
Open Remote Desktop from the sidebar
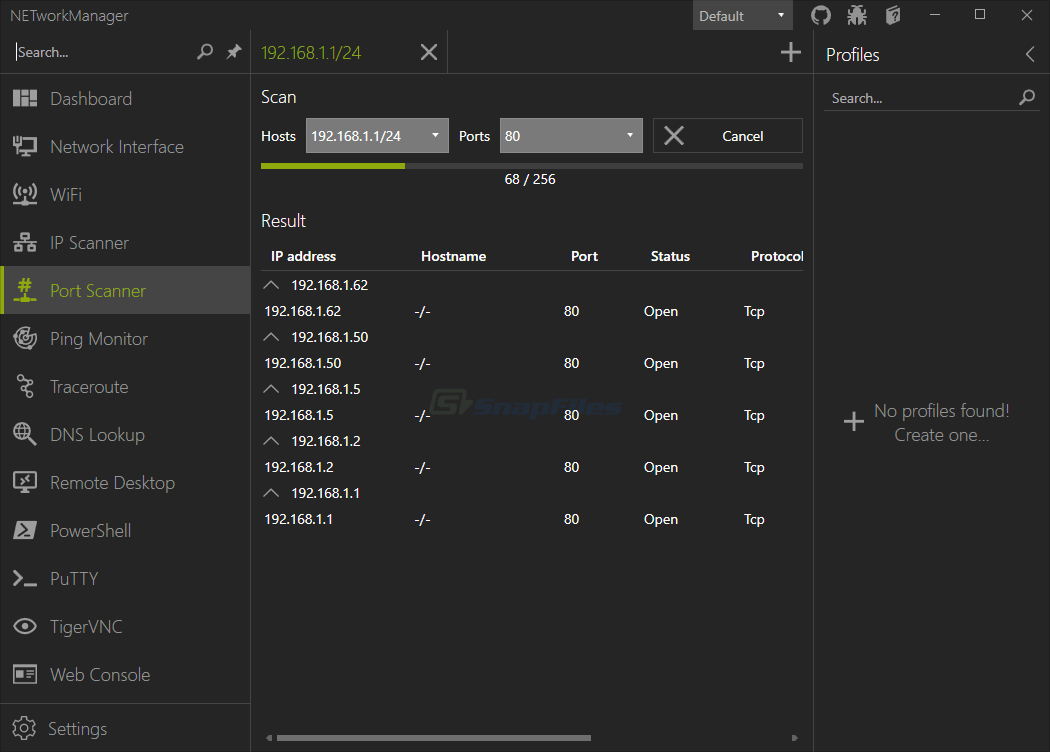tap(126, 482)
